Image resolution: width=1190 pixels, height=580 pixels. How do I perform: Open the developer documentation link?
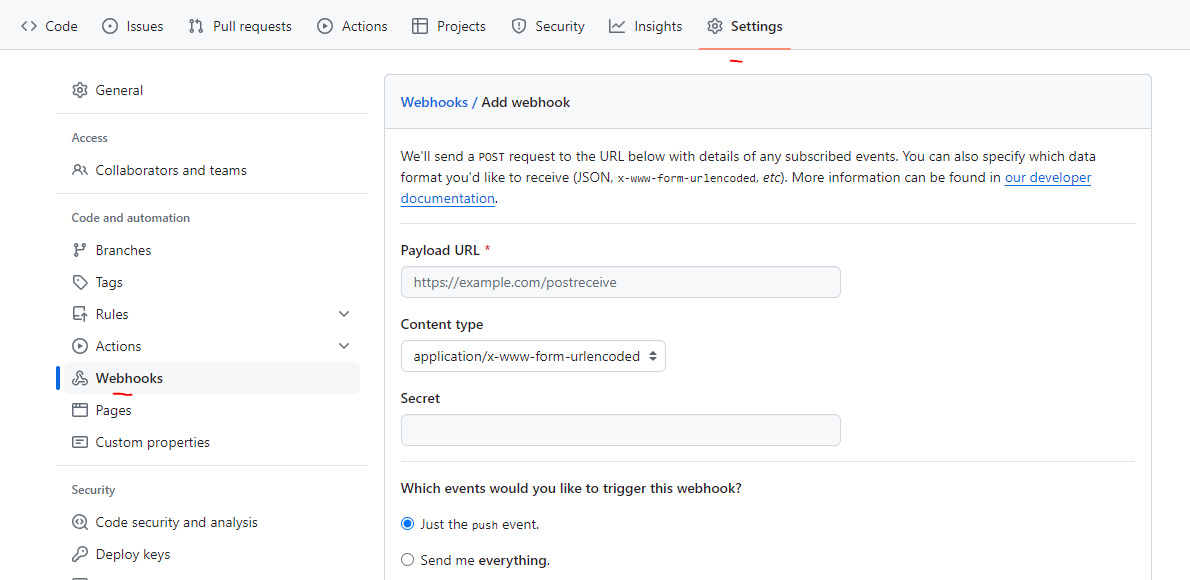pos(1047,178)
